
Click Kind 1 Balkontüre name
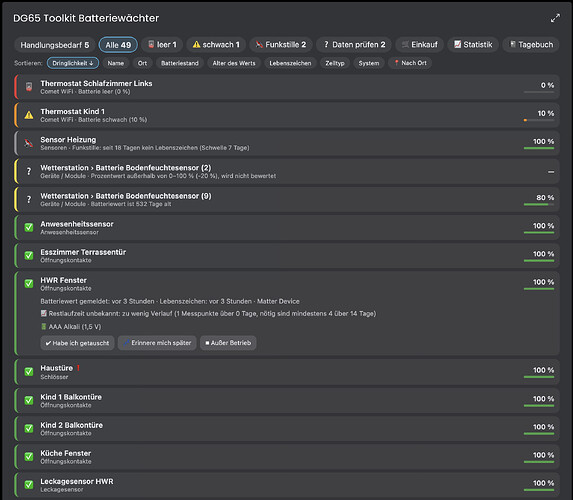[x=71, y=397]
